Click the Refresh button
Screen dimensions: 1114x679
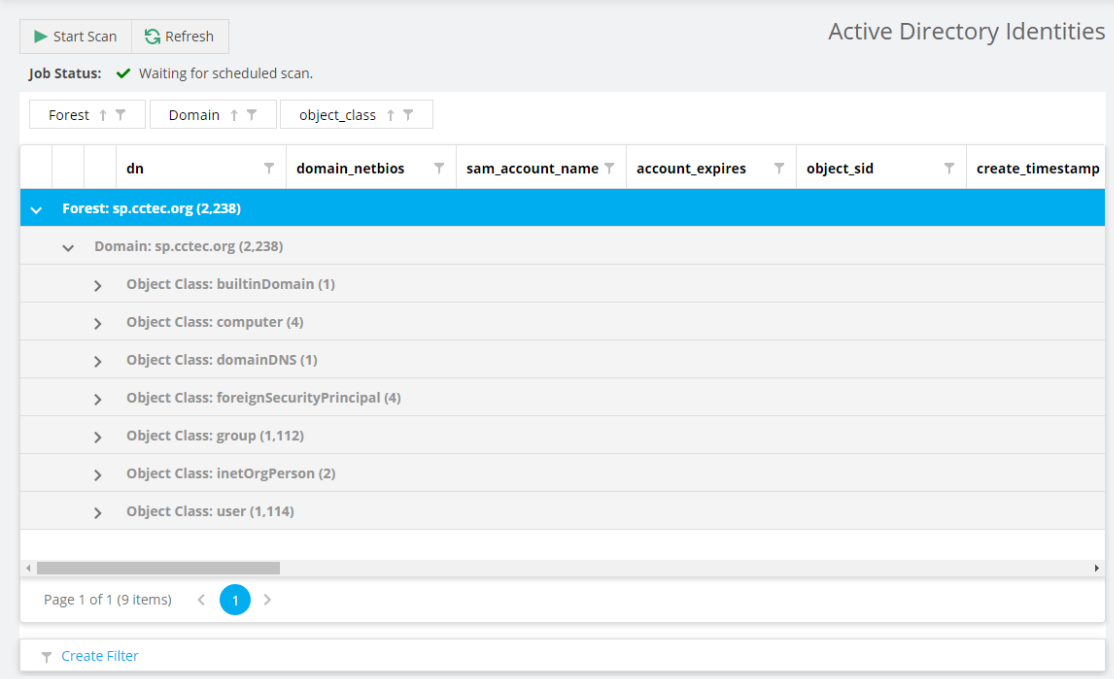coord(180,36)
